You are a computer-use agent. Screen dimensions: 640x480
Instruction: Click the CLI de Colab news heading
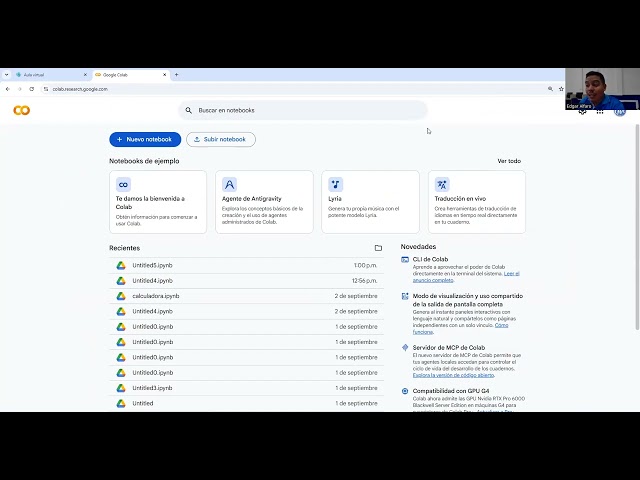430,259
